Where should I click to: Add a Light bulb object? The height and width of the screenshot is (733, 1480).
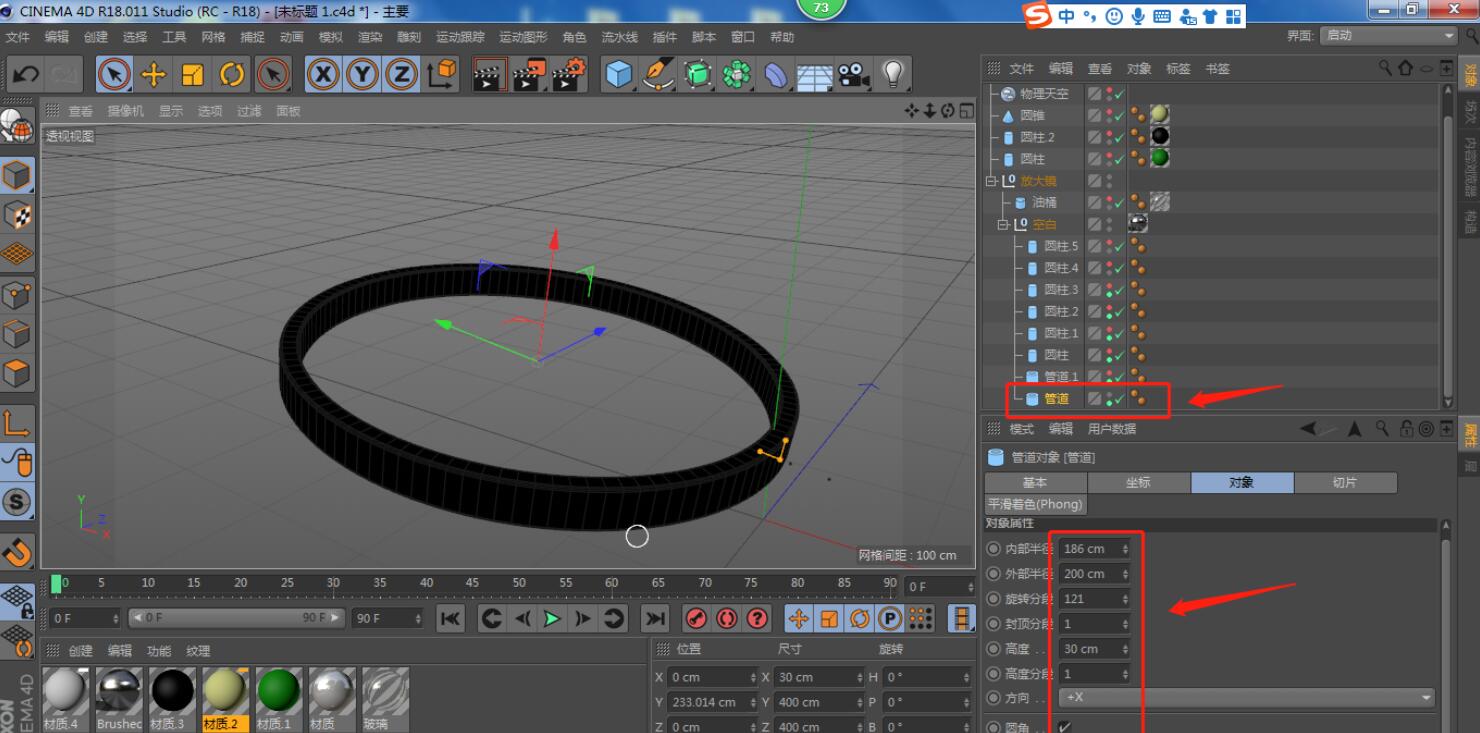pyautogui.click(x=892, y=74)
